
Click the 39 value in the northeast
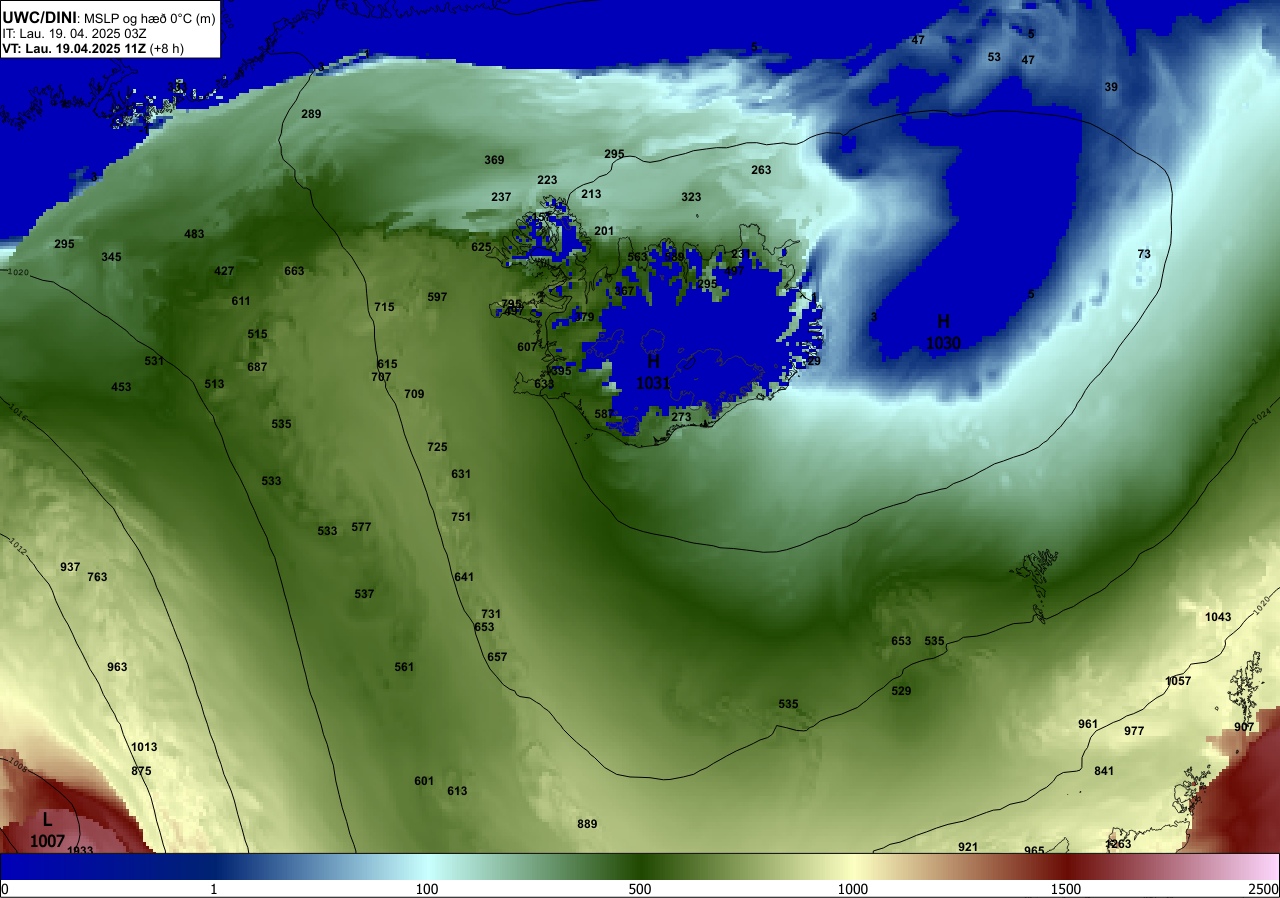coord(1111,87)
